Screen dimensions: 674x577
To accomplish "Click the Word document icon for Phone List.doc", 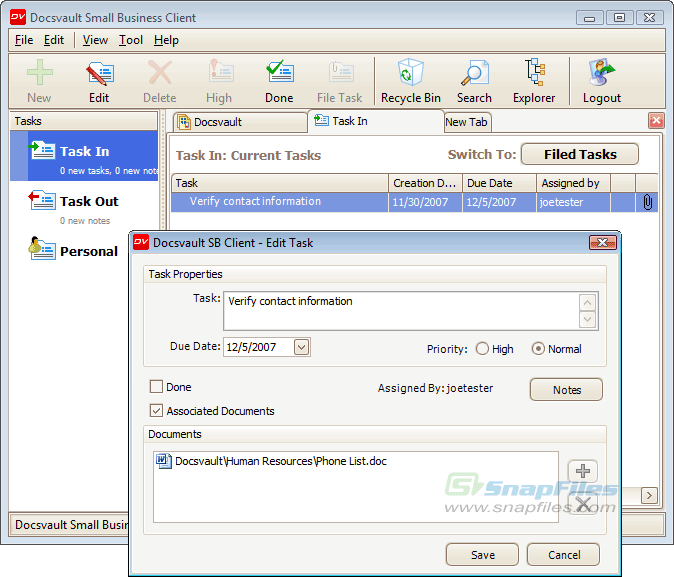I will point(163,461).
